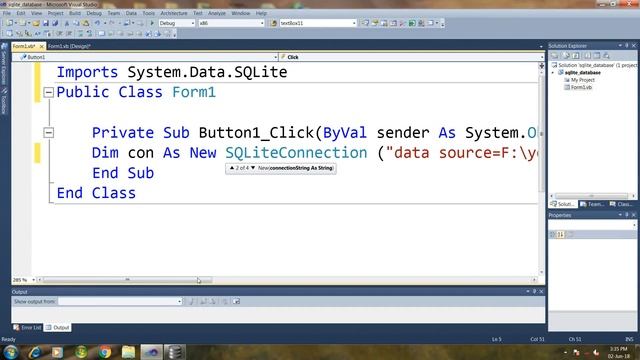The width and height of the screenshot is (640, 360).
Task: Open the textBox11 find combo box
Action: (x=354, y=23)
